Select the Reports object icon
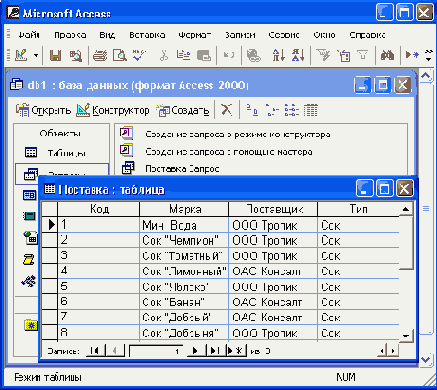The height and width of the screenshot is (390, 437). [x=29, y=216]
